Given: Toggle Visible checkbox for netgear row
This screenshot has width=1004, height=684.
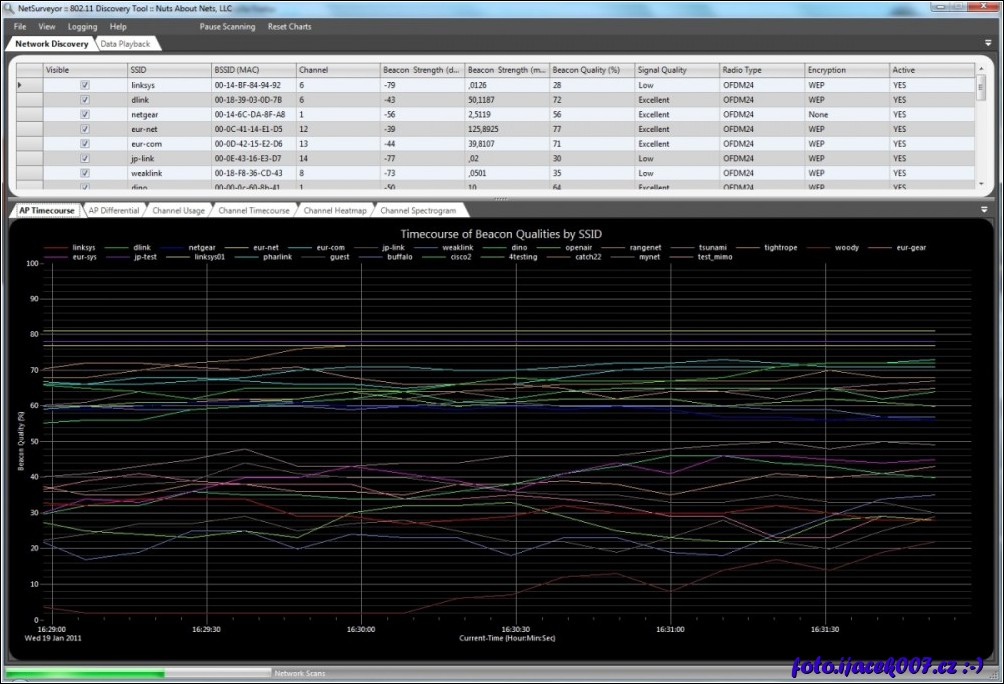Looking at the screenshot, I should click(85, 114).
